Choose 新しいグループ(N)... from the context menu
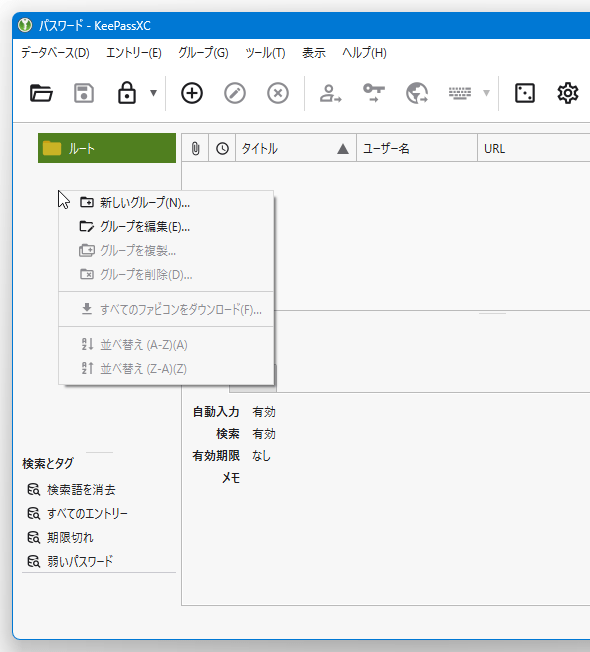Viewport: 590px width, 652px height. (166, 203)
